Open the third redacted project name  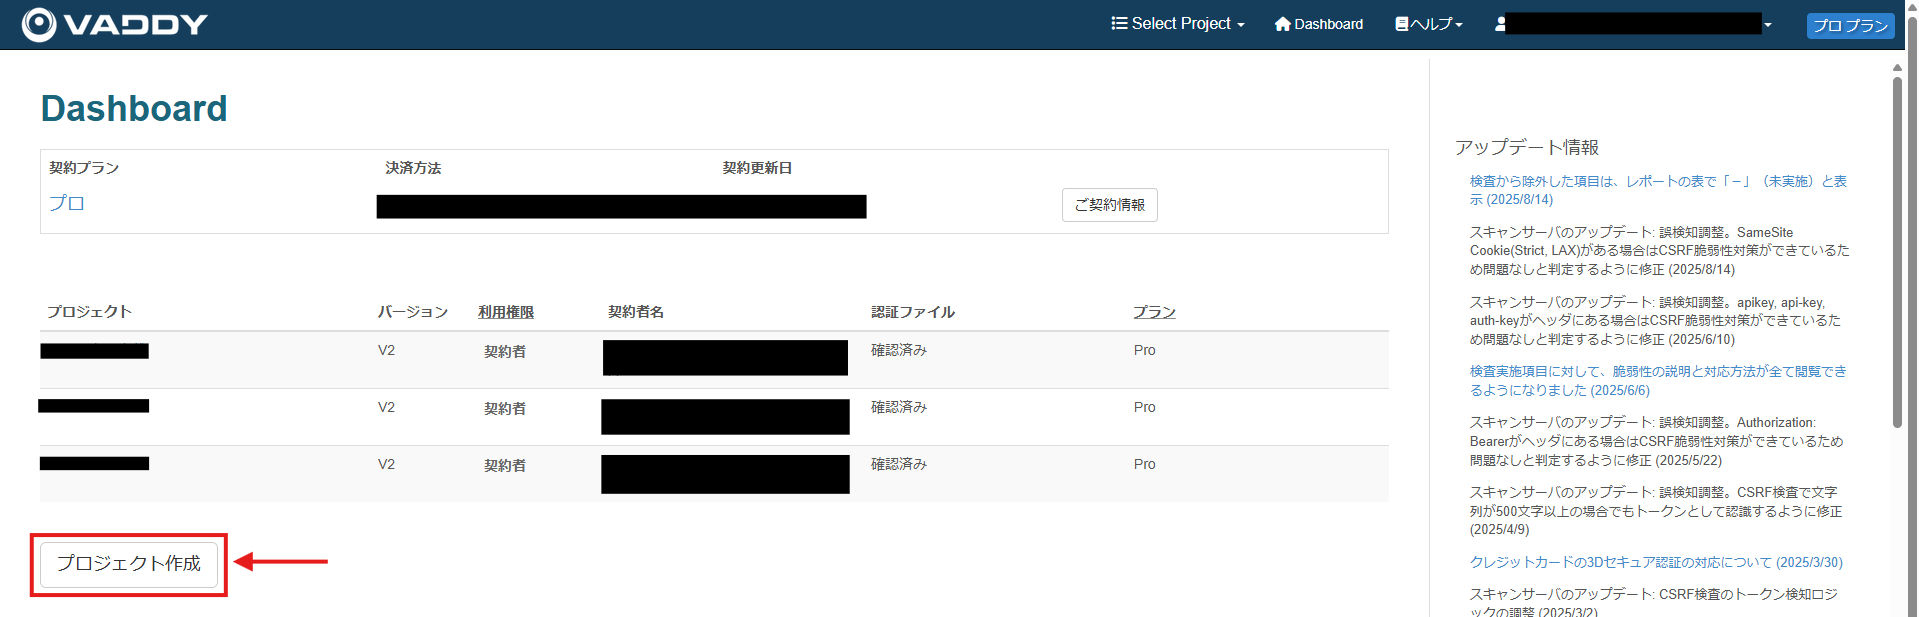tap(95, 463)
